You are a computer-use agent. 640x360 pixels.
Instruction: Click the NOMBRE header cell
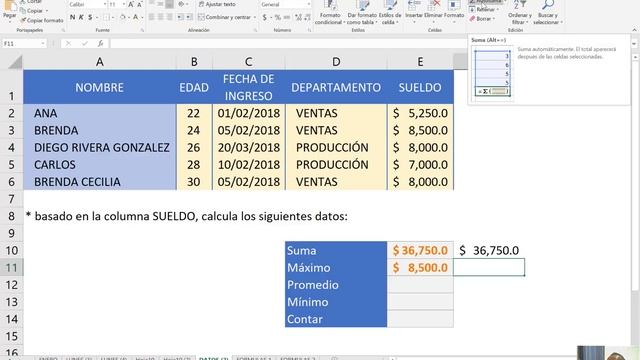tap(100, 87)
